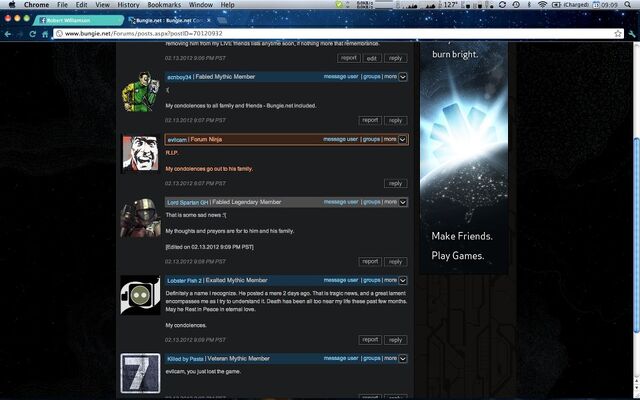Report Lord Spartan GH's post
The width and height of the screenshot is (640, 400).
370,262
